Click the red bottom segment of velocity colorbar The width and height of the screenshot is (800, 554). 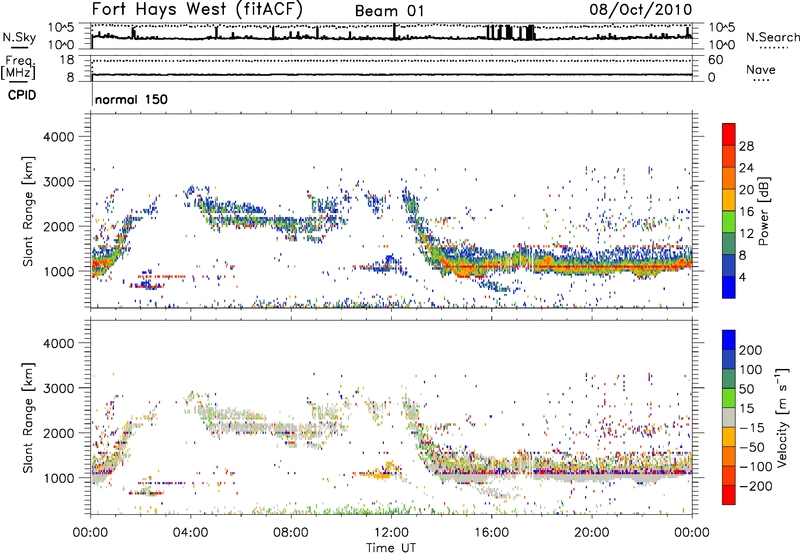pos(729,495)
